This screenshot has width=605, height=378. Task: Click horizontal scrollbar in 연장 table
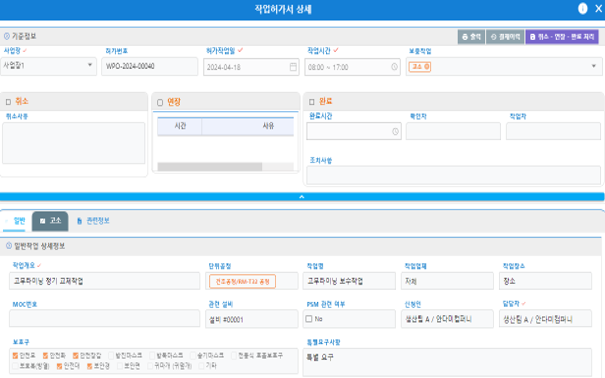coord(210,167)
